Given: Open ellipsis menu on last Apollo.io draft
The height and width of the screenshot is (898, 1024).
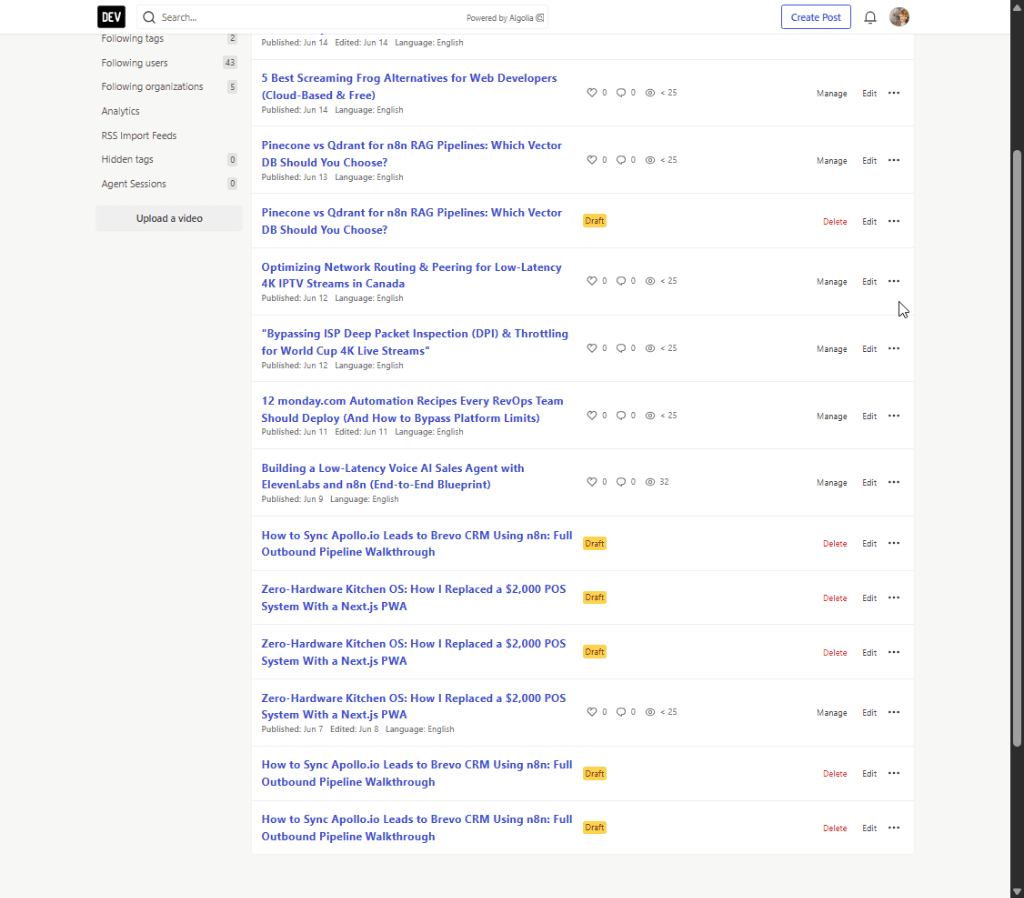Looking at the screenshot, I should tap(894, 827).
